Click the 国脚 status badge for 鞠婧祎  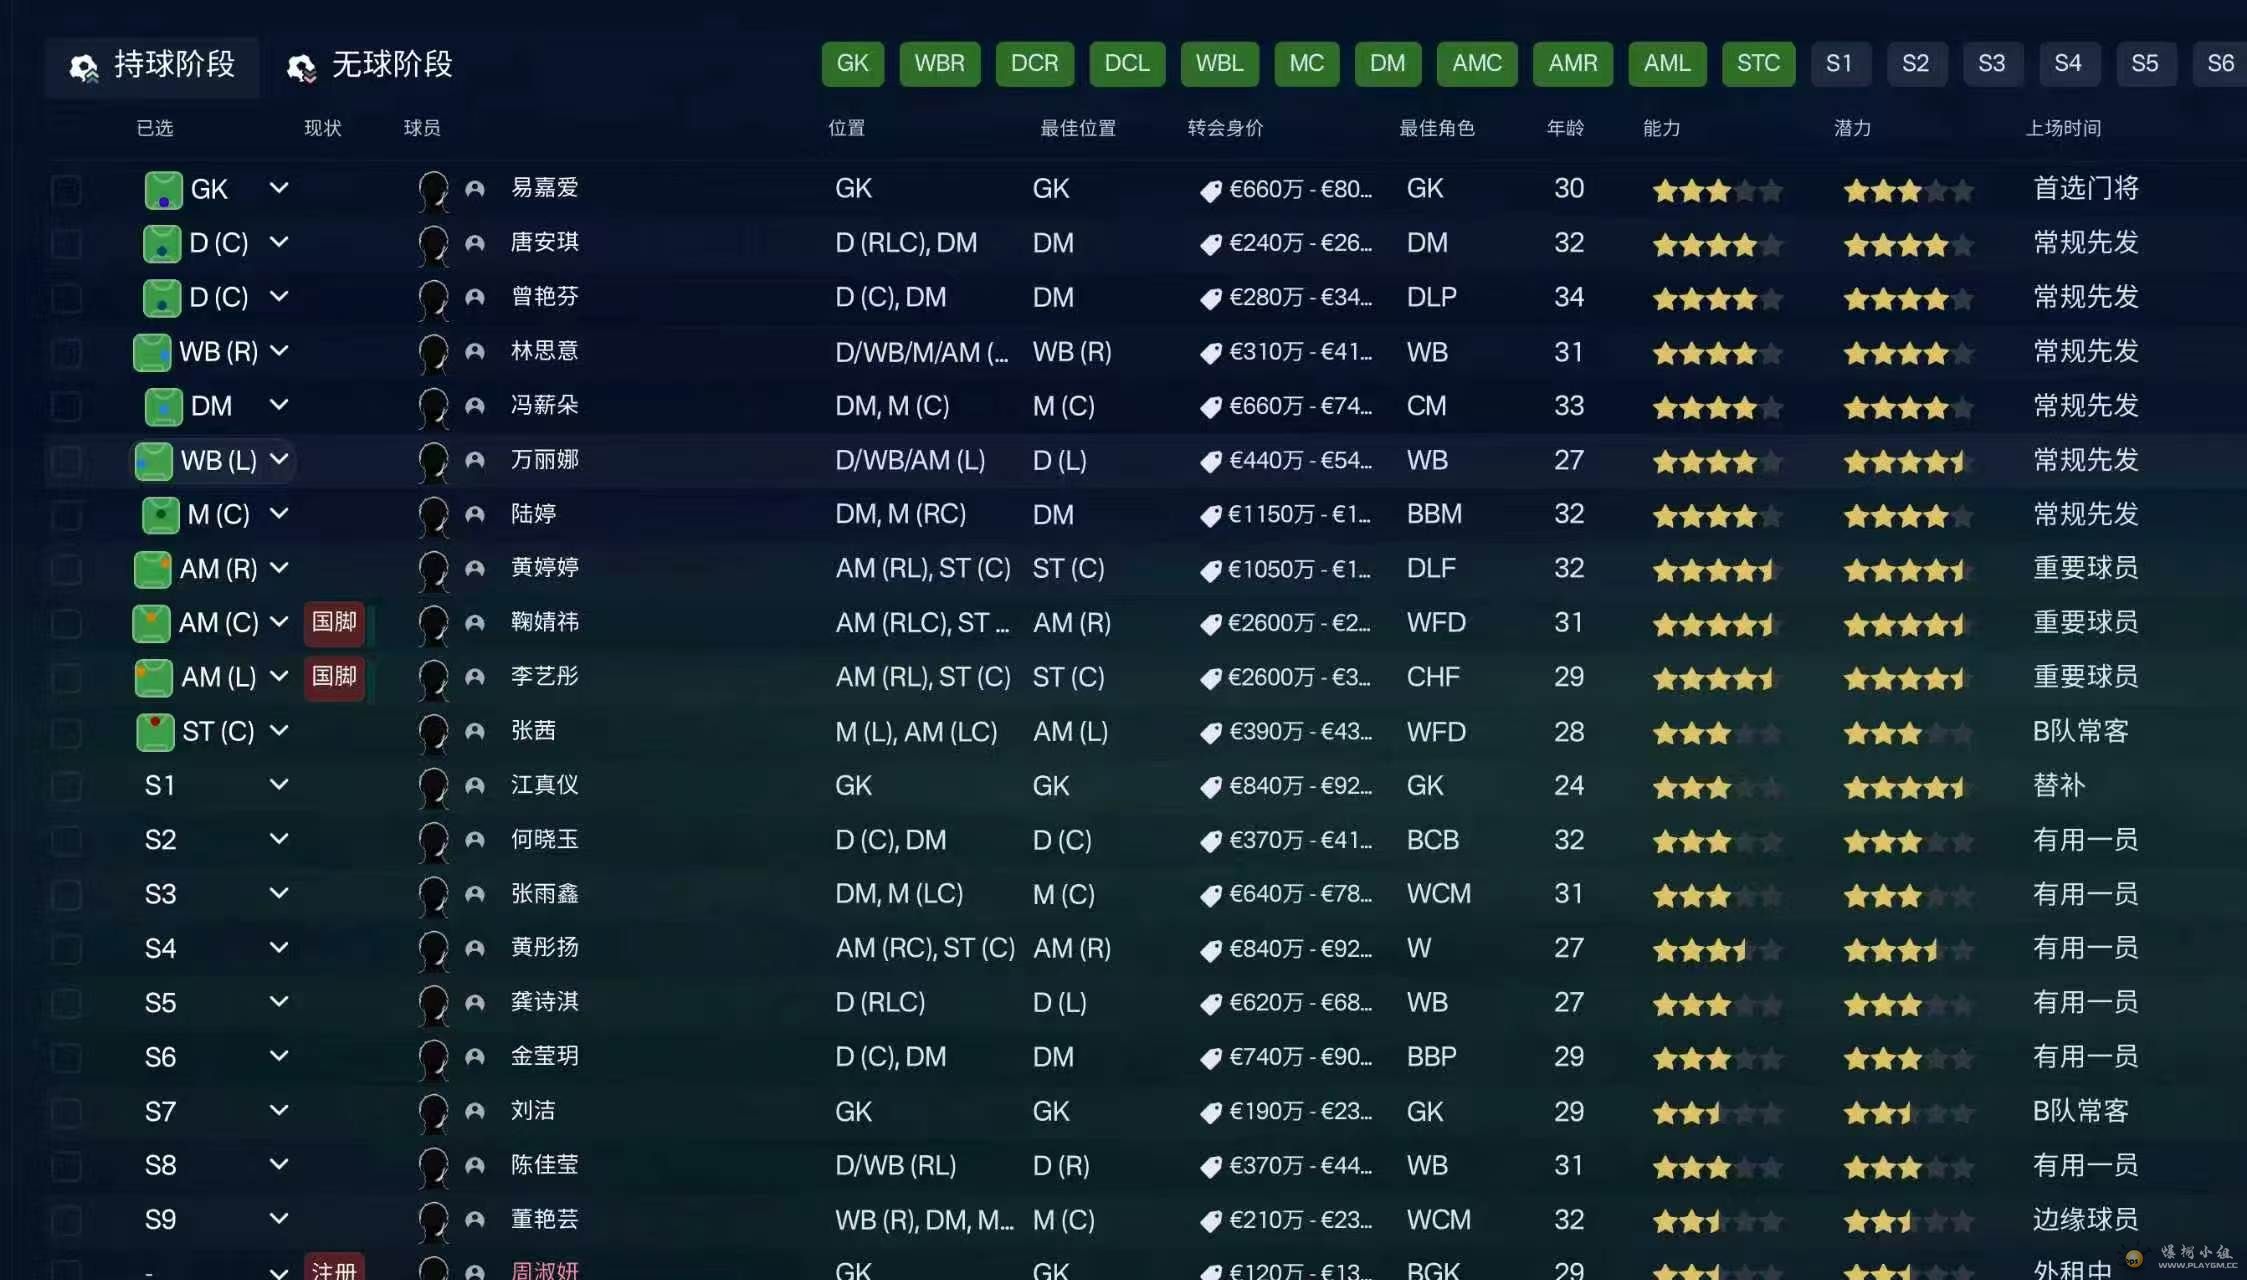334,623
